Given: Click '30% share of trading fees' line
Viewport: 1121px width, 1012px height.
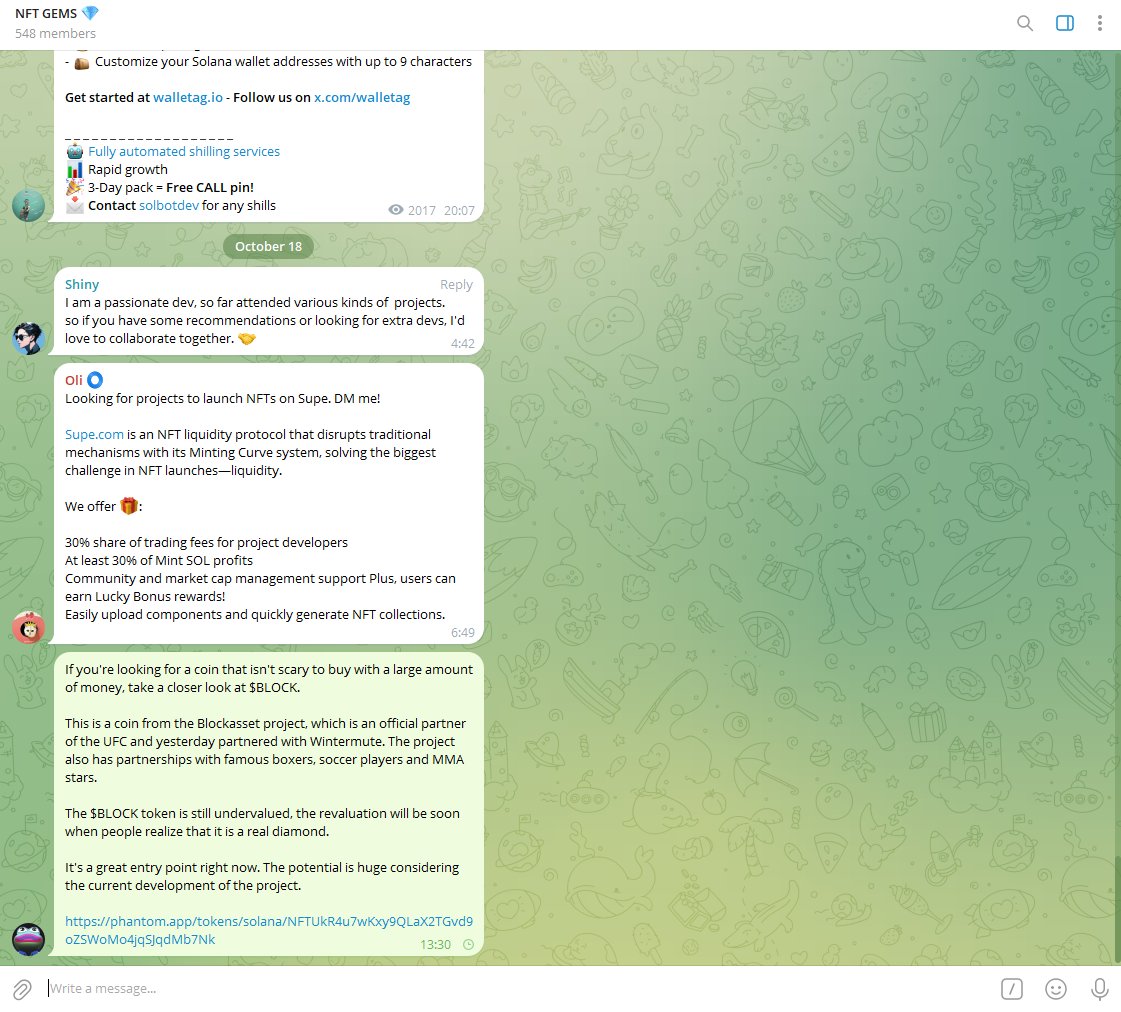Looking at the screenshot, I should click(x=207, y=542).
